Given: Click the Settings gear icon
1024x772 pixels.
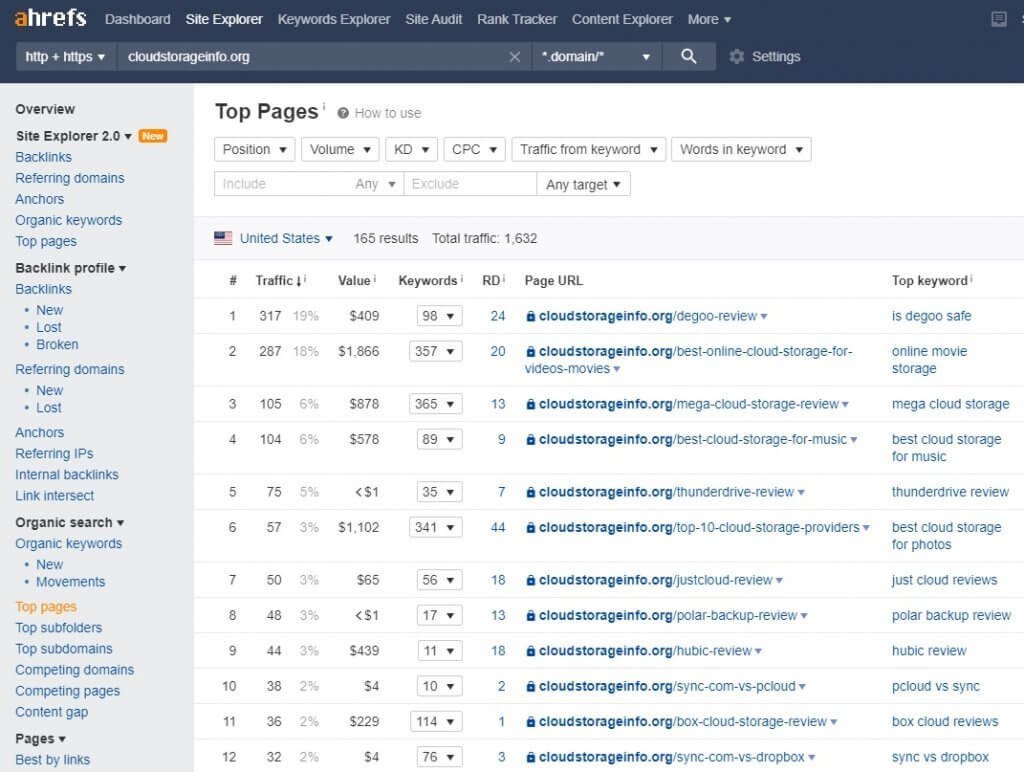Looking at the screenshot, I should 737,57.
